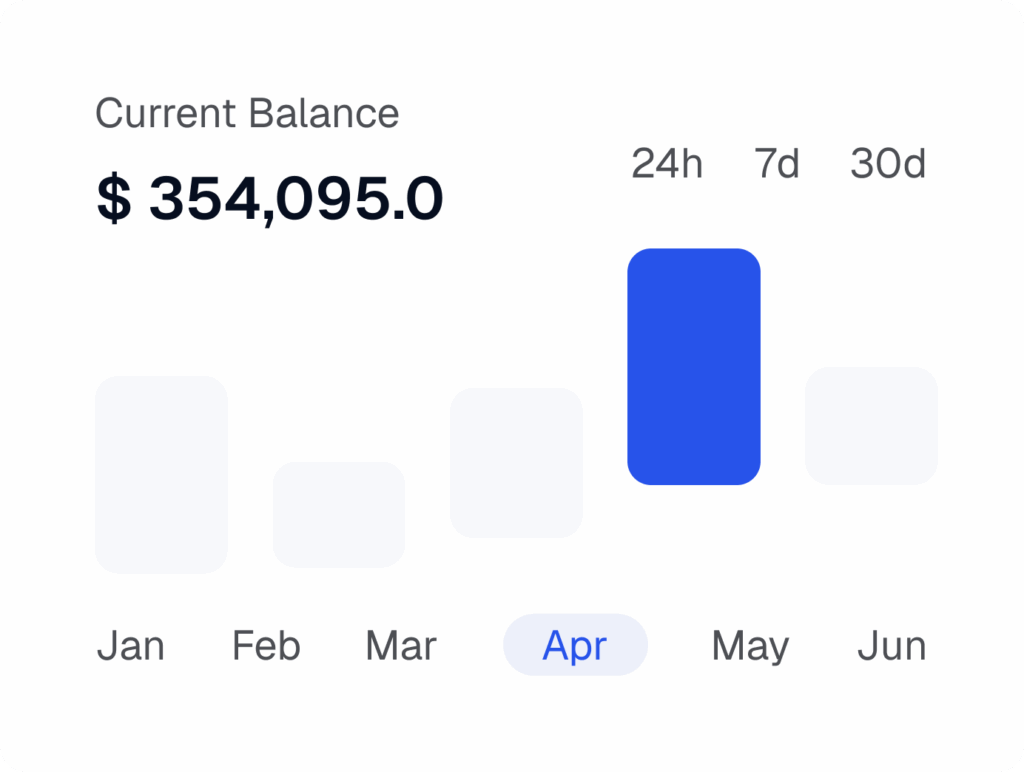Switch to the 7d time range

pyautogui.click(x=777, y=164)
